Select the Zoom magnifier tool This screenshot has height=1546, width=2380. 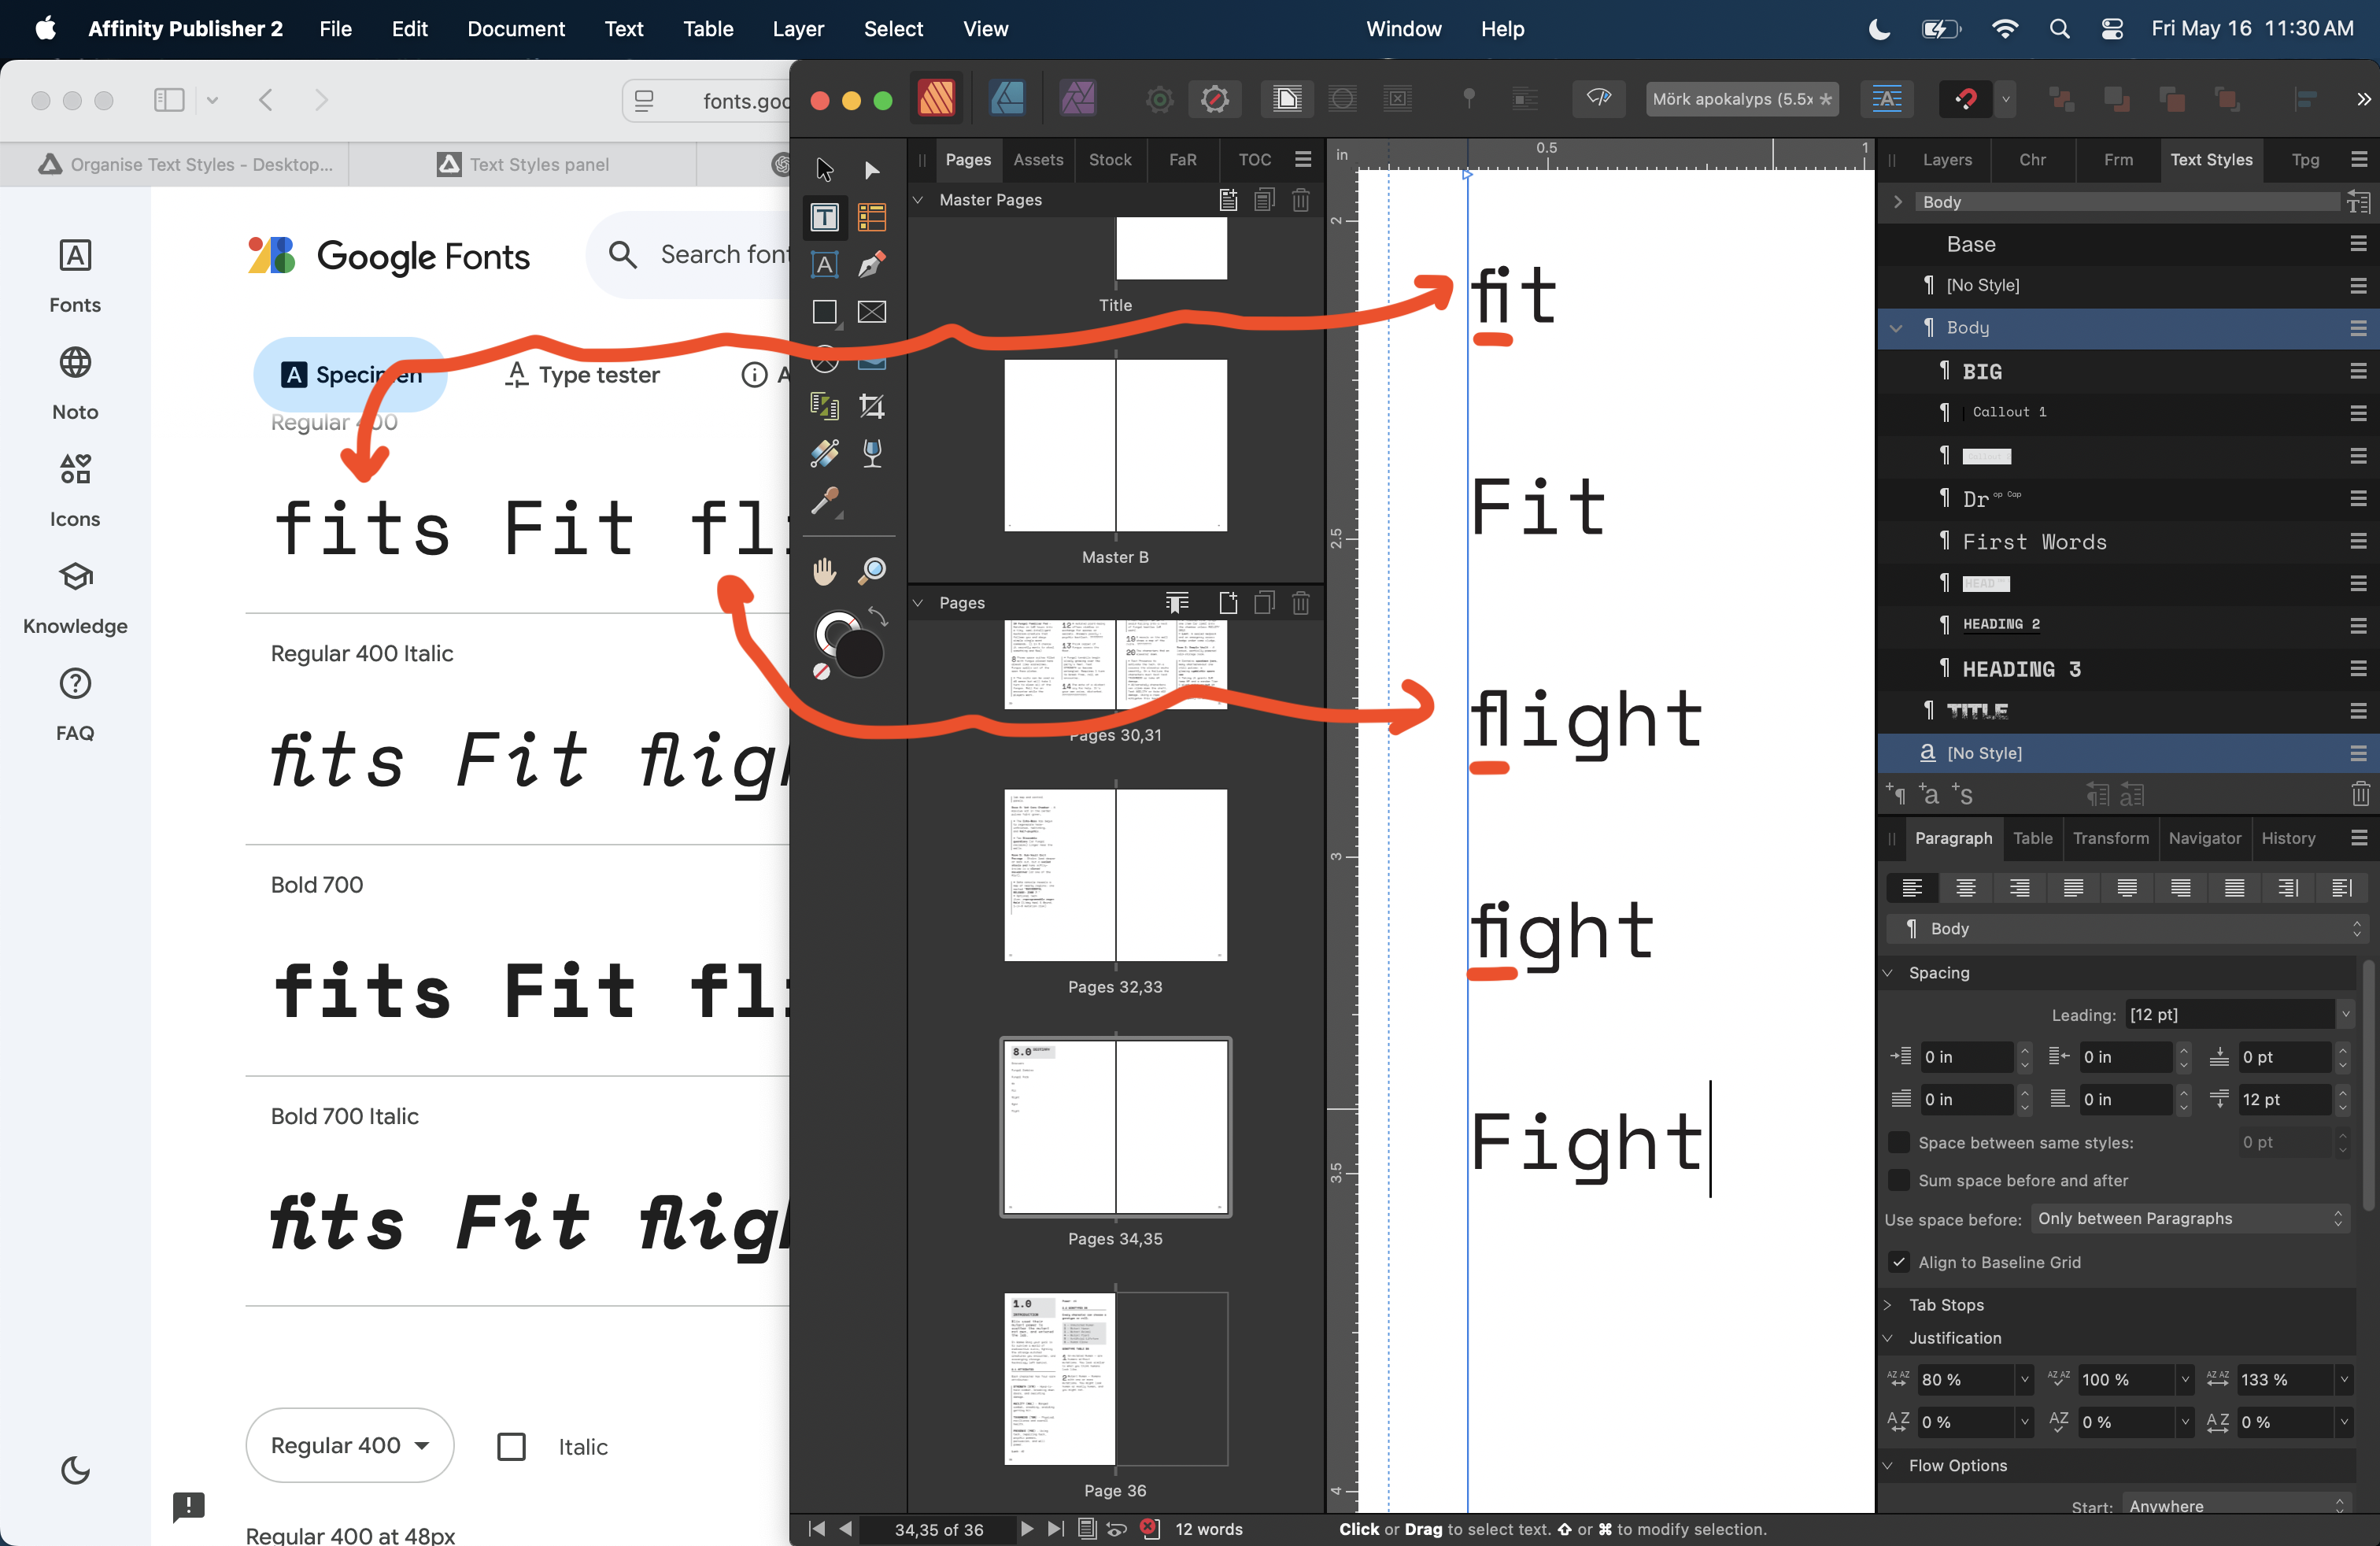point(872,571)
